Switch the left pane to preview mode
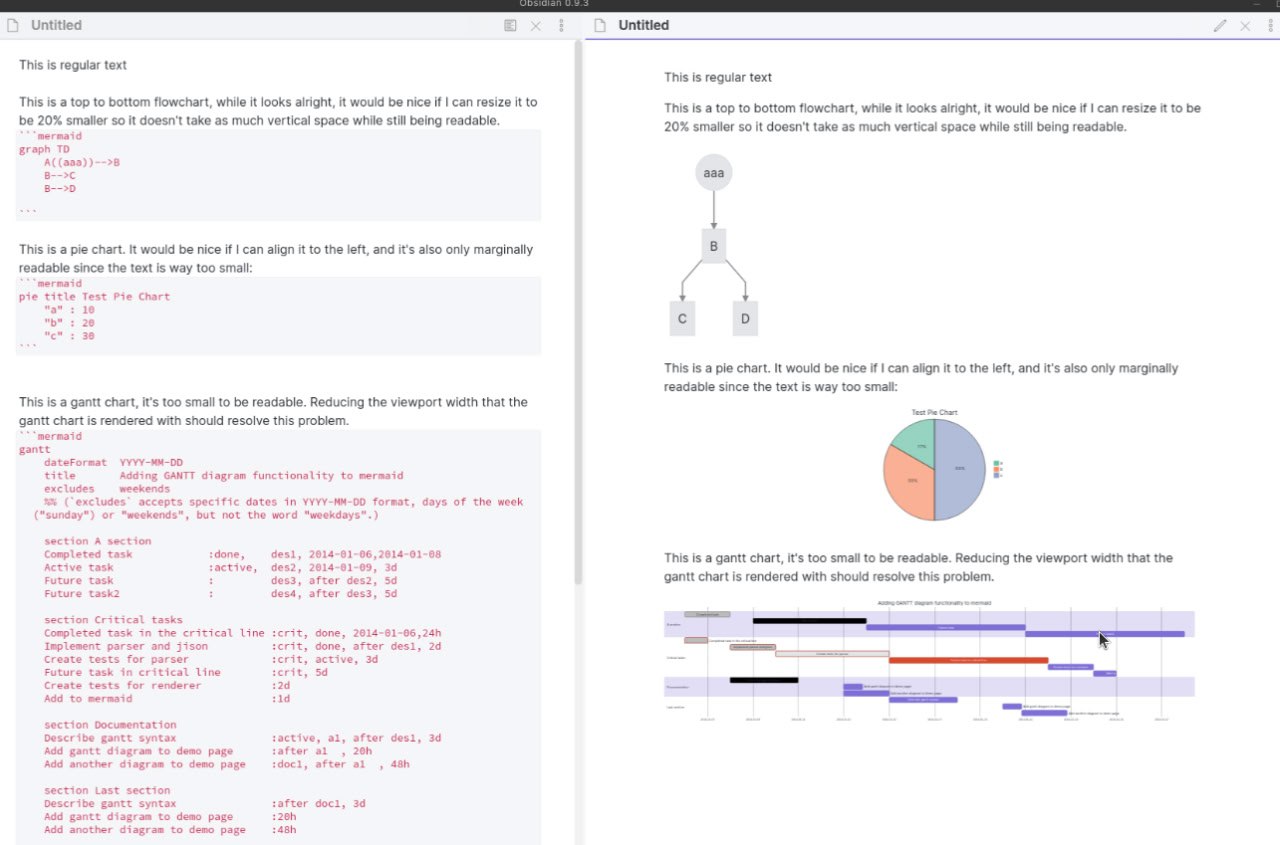Screen dimensions: 1280x845 coord(510,26)
